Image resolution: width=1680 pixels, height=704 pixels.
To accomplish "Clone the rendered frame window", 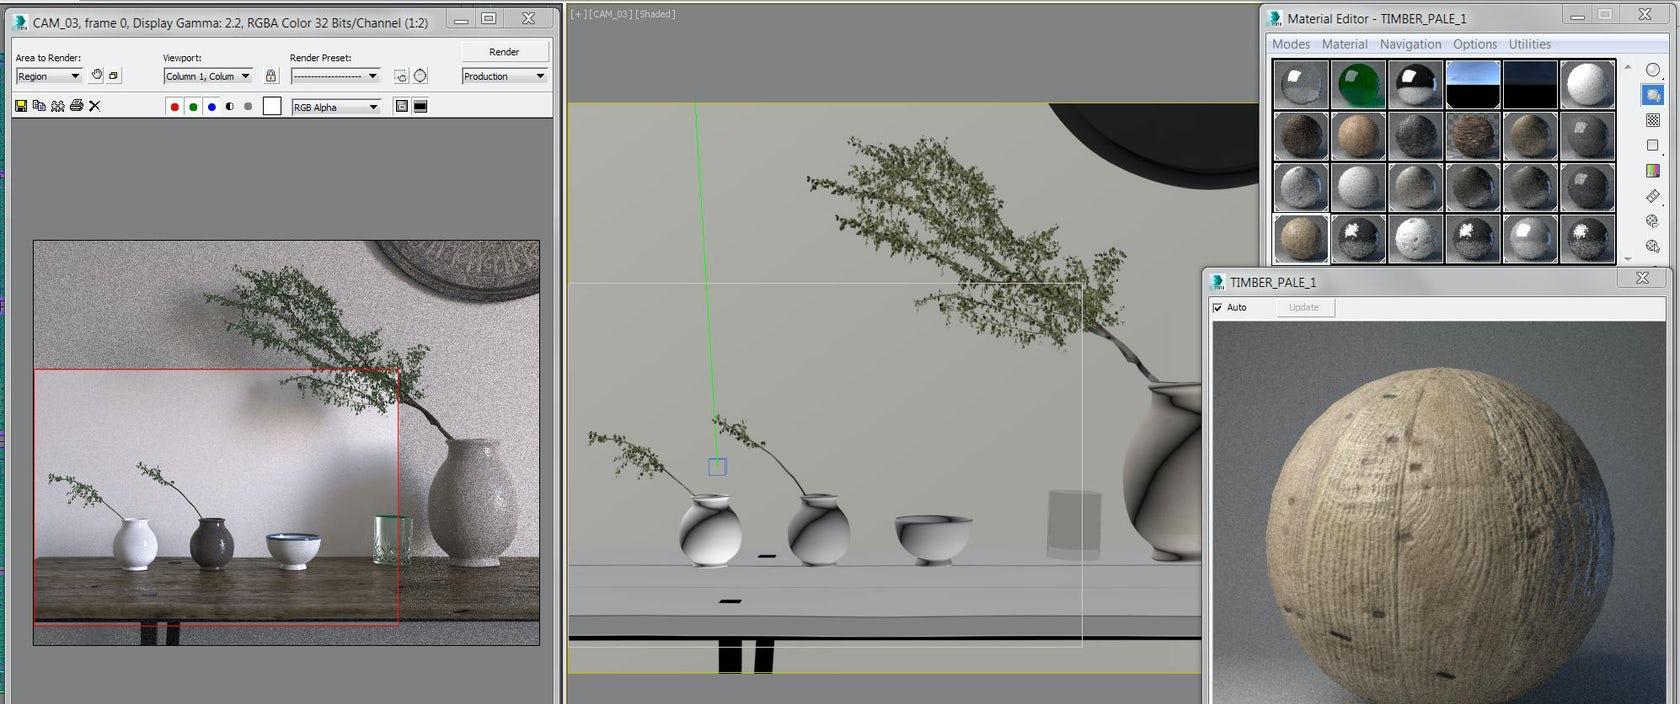I will 58,106.
